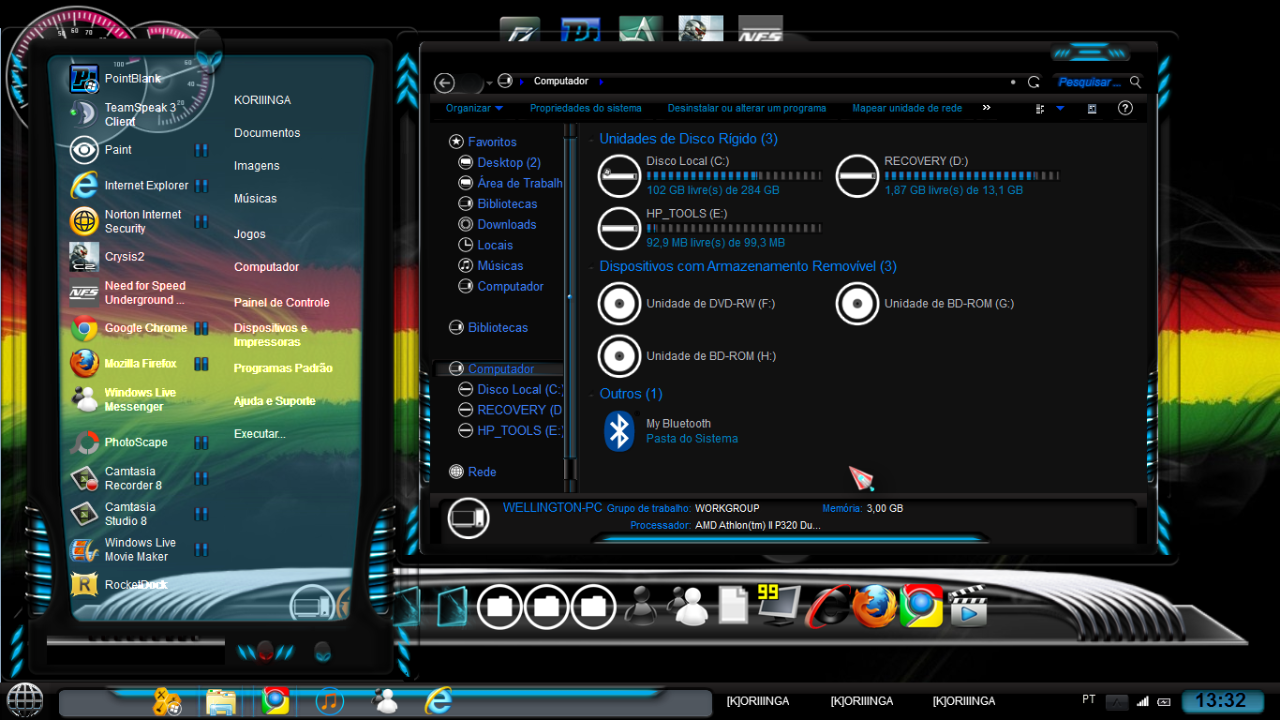This screenshot has width=1280, height=720.
Task: Open Unidade de DVD-RW (F:) drive
Action: 619,304
